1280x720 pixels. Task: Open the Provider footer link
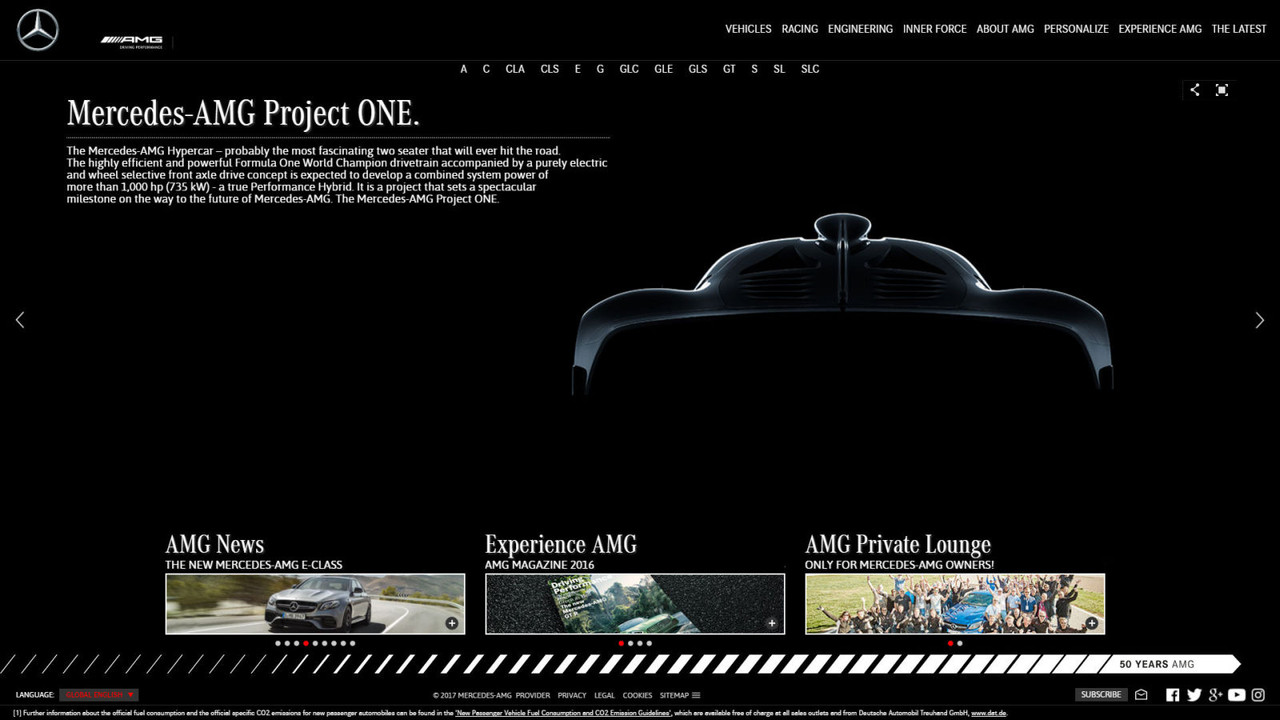pyautogui.click(x=533, y=695)
